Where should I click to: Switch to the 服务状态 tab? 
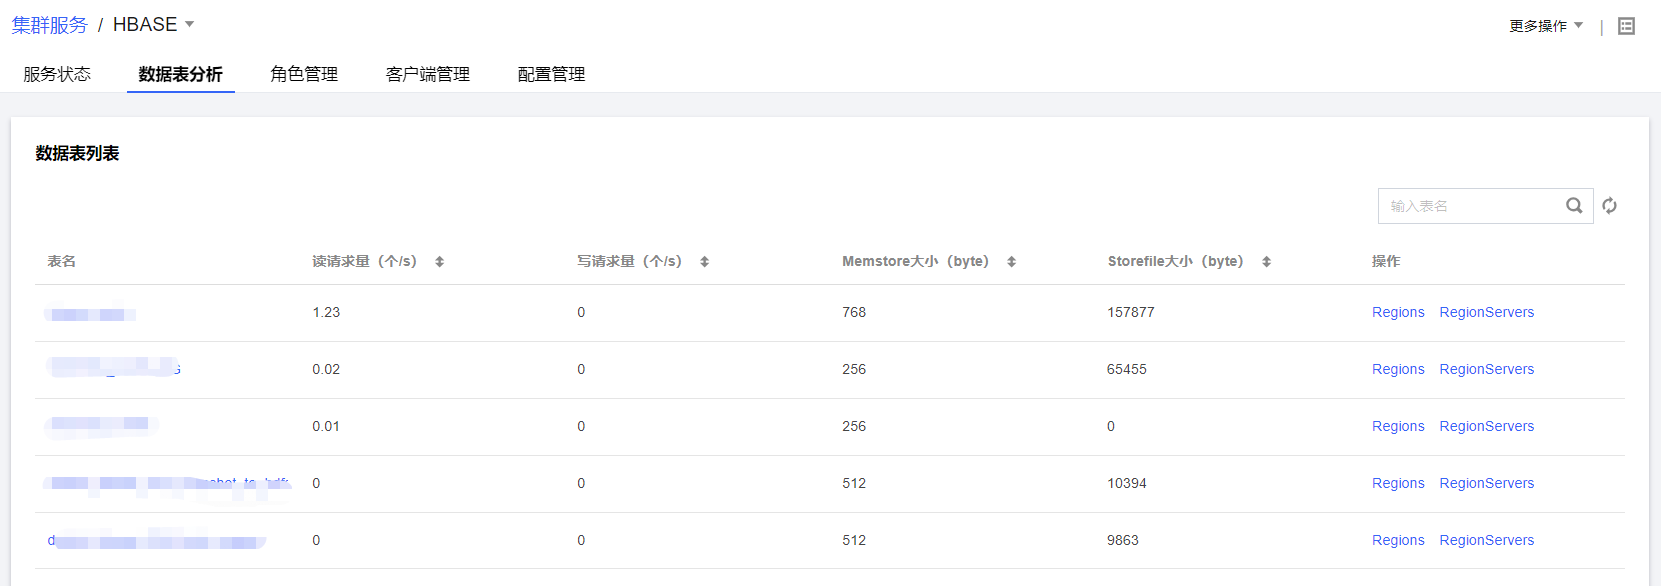[57, 74]
